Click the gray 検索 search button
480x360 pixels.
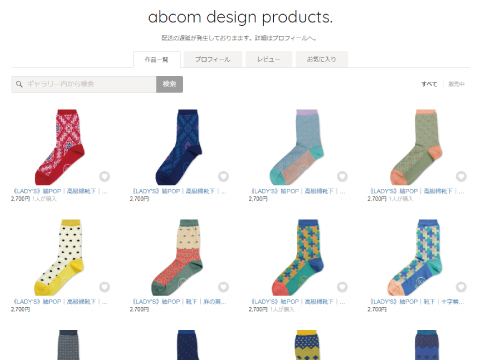point(169,84)
